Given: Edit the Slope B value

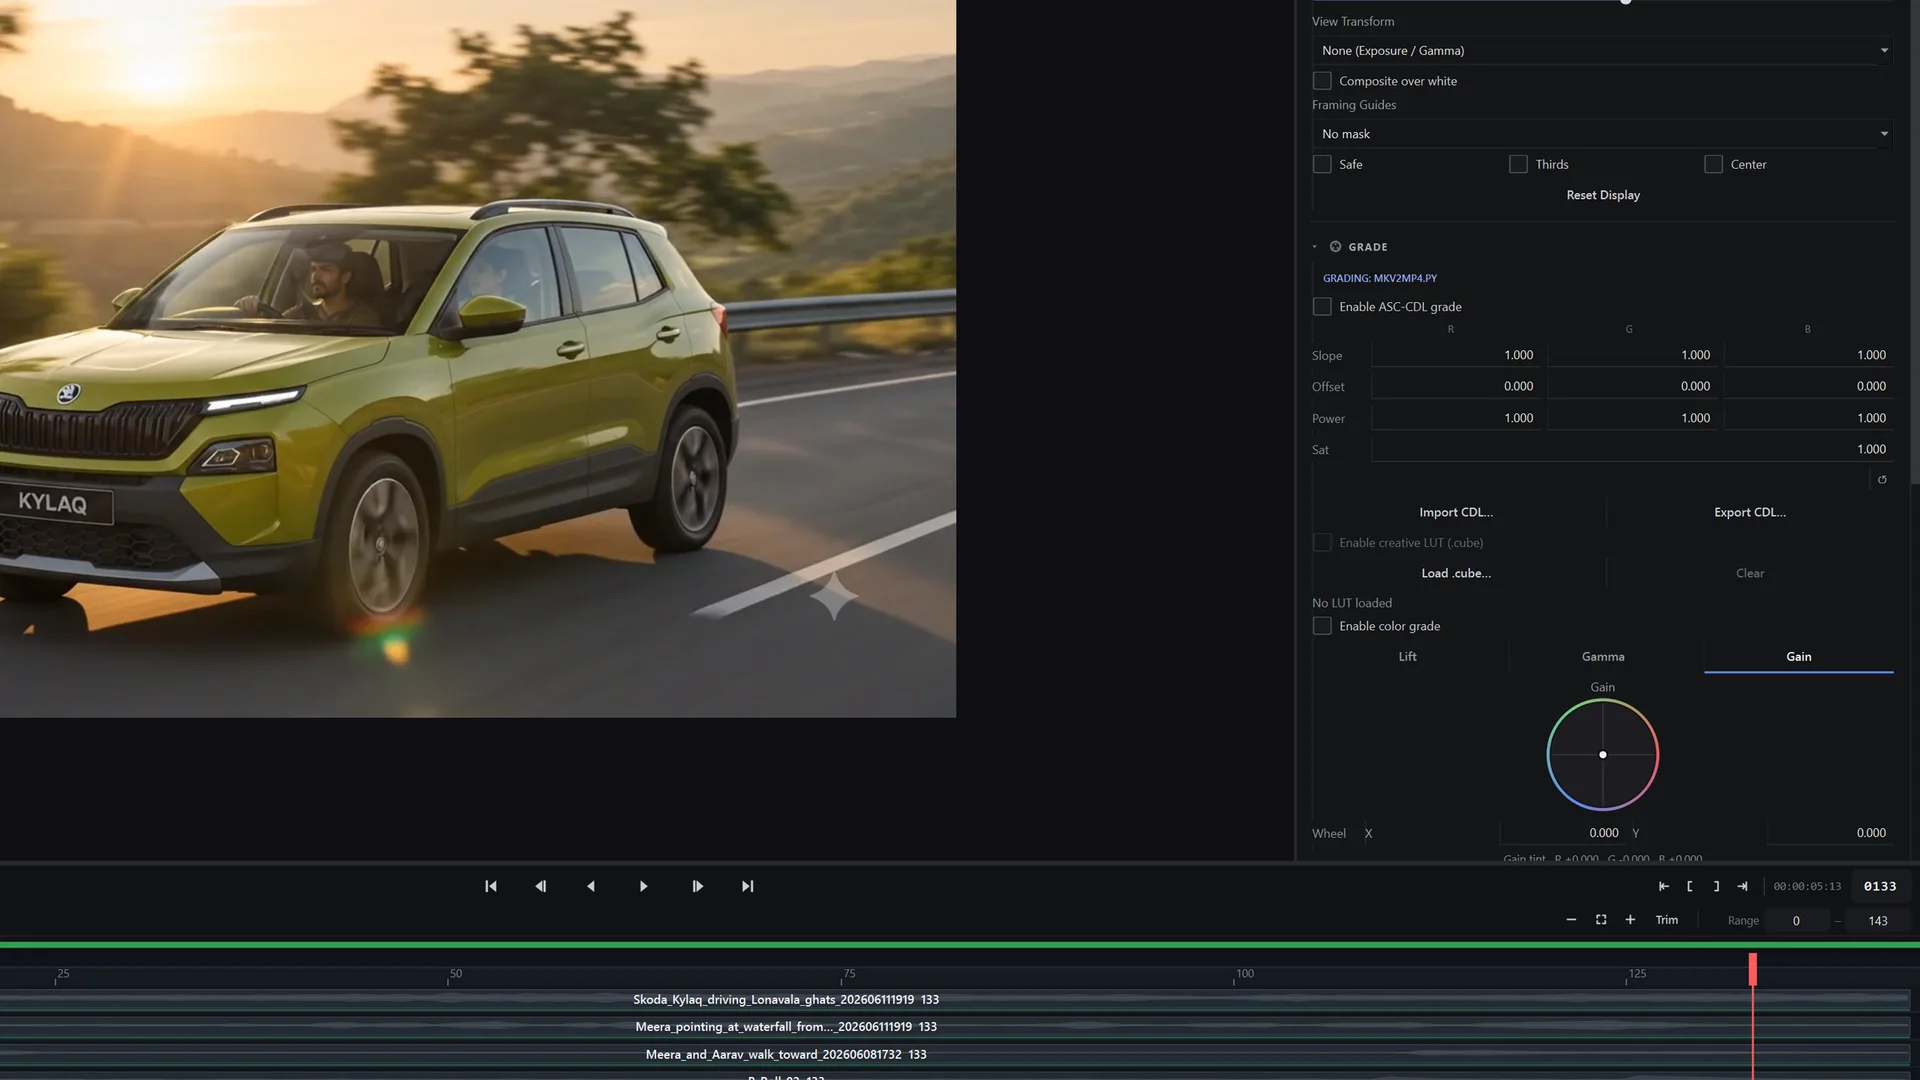Looking at the screenshot, I should (1810, 355).
